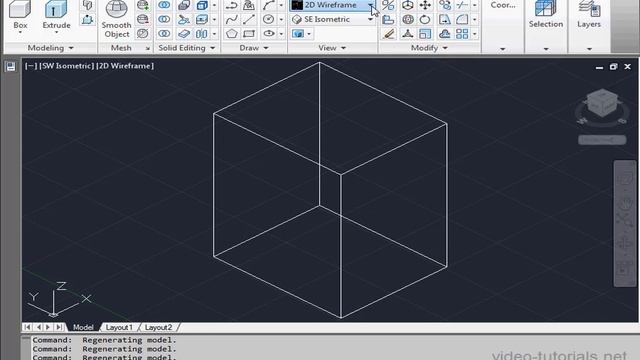640x360 pixels.
Task: Open the small arrow beside the View panel icon
Action: click(x=309, y=33)
